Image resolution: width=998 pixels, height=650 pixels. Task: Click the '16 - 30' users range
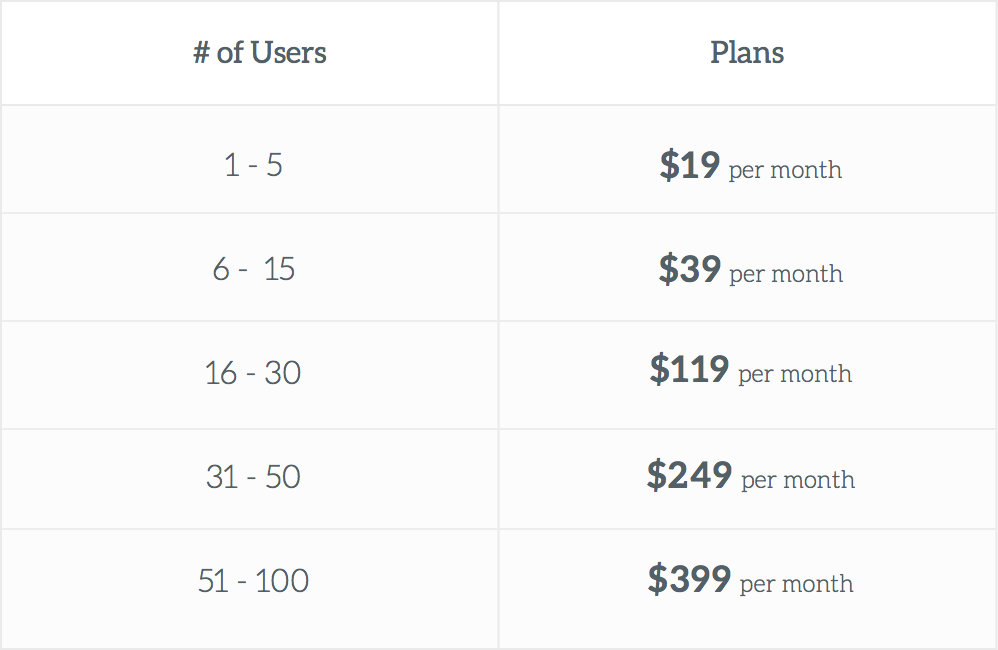(253, 373)
